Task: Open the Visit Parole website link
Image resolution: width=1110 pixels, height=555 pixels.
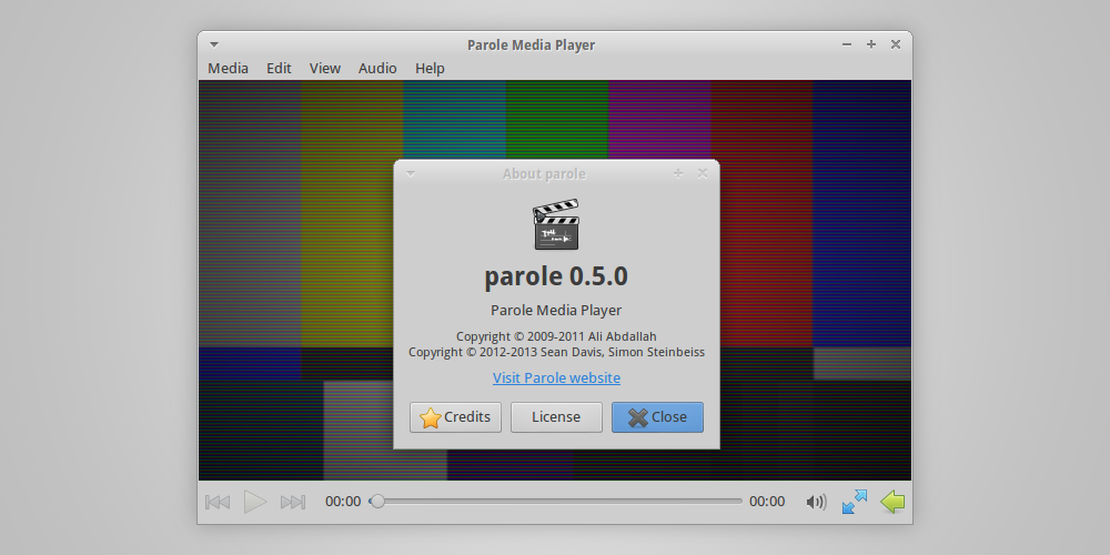Action: [x=556, y=378]
